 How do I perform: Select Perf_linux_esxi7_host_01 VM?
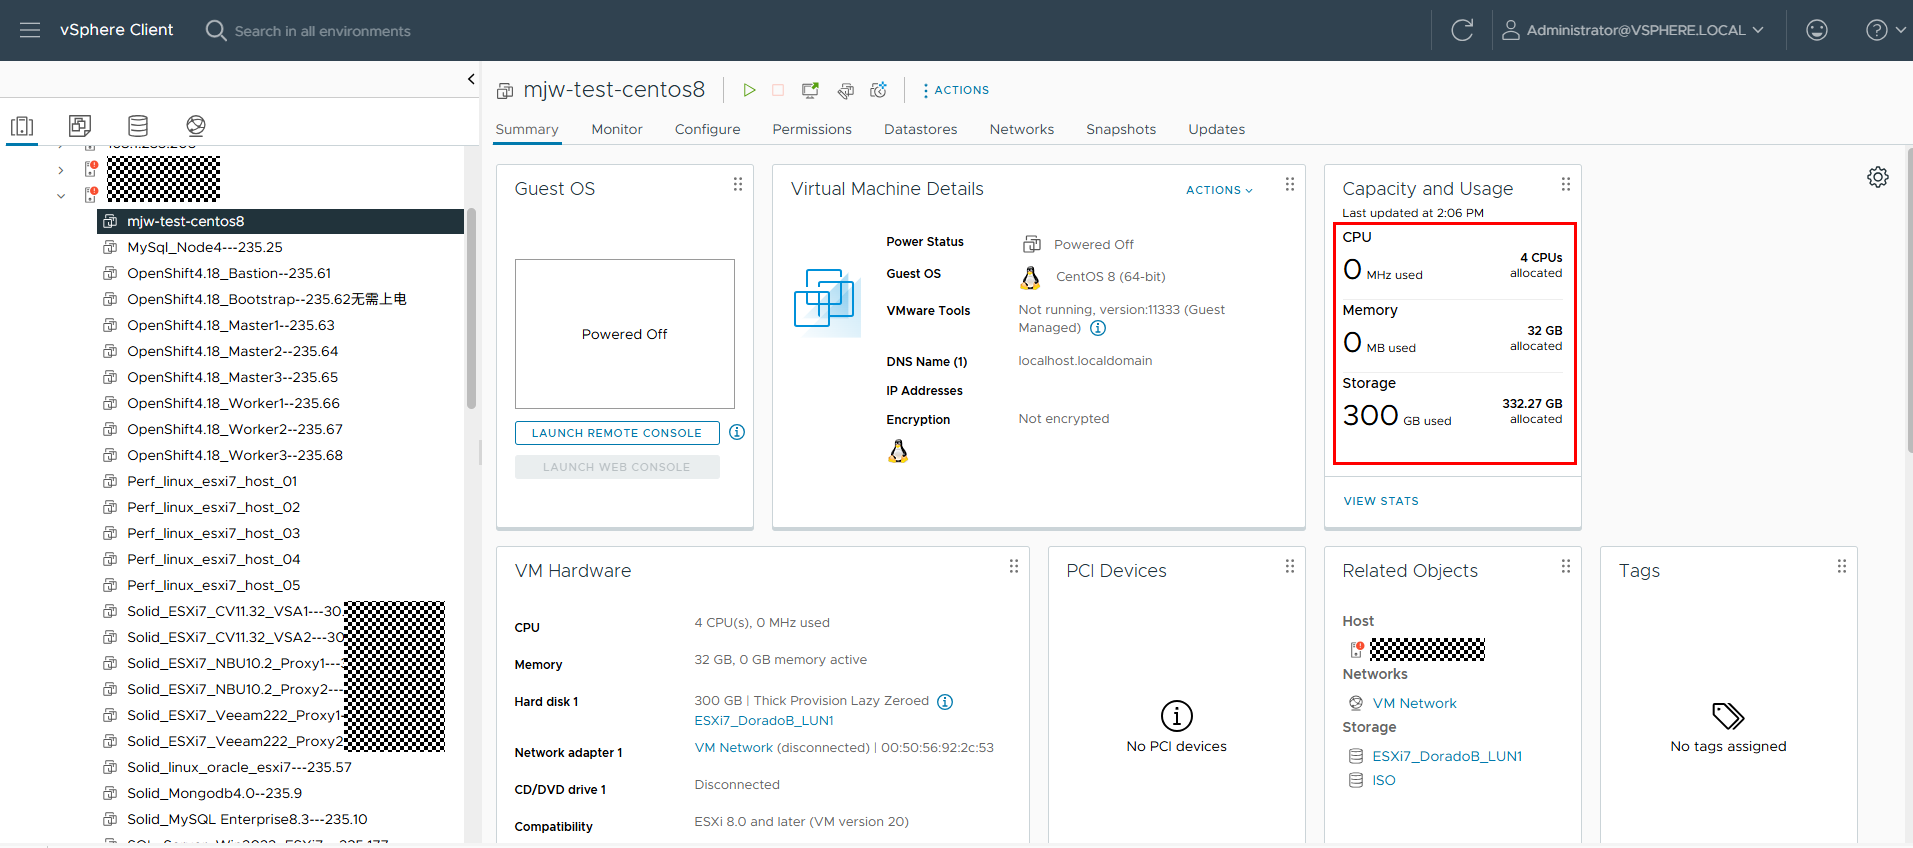click(212, 481)
